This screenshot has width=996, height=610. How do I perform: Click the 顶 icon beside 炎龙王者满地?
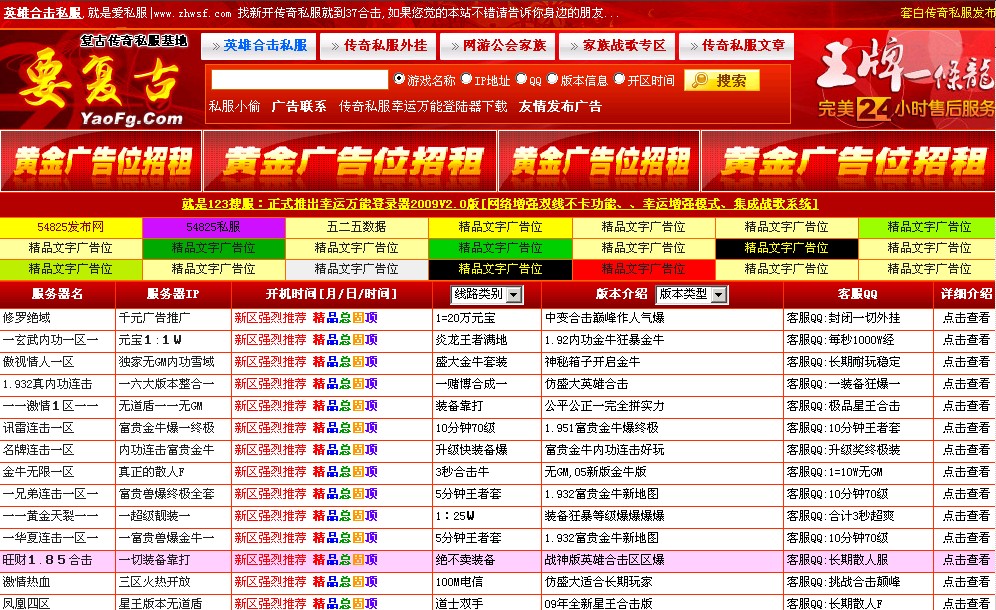click(x=370, y=339)
